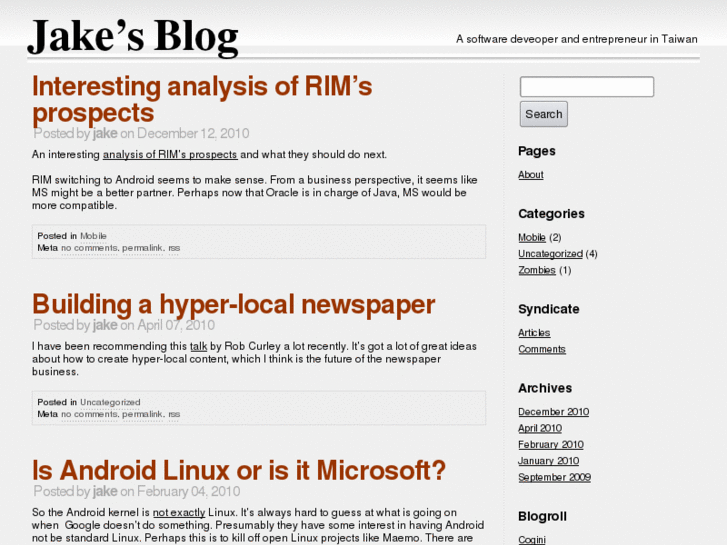Click 'no comments' under the RIM post

pos(89,248)
